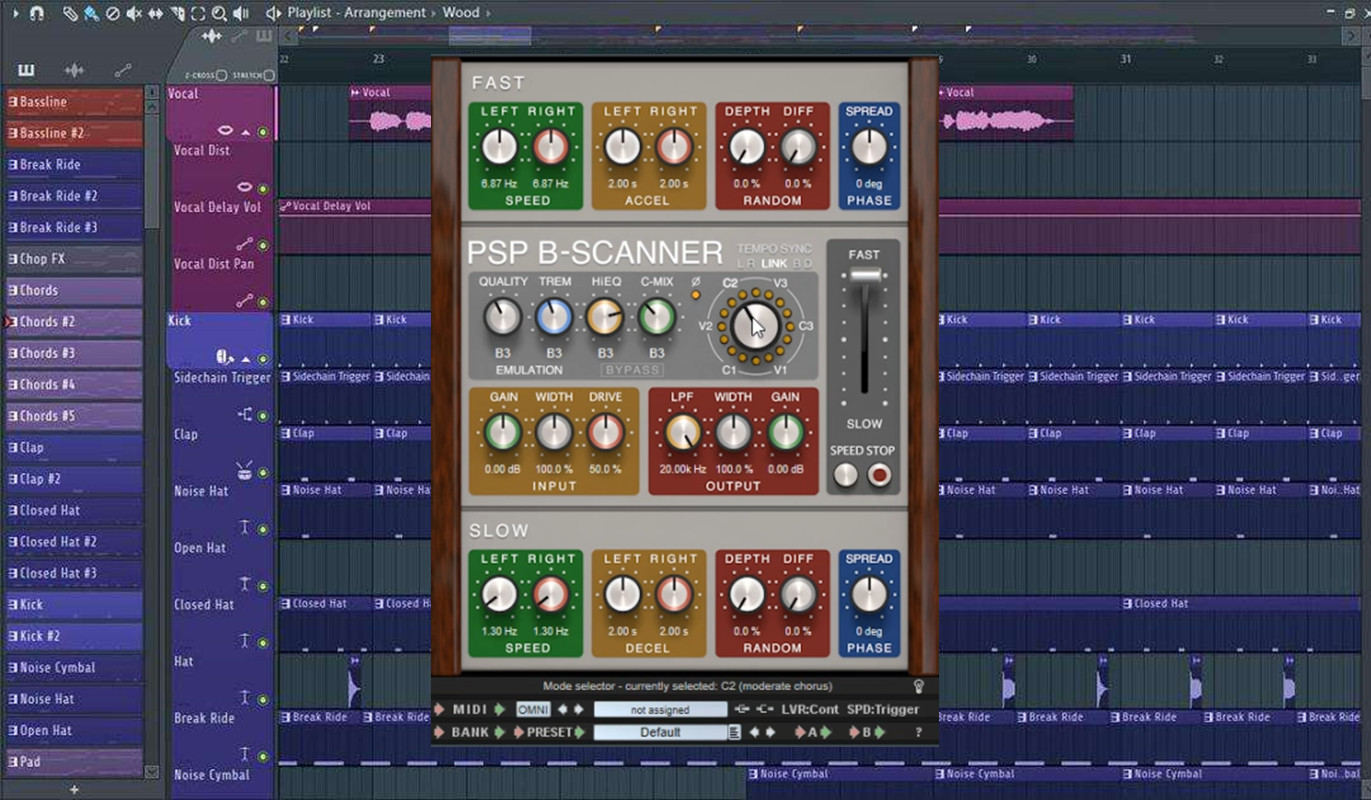Show pattern clips in the picker panel
Image resolution: width=1371 pixels, height=800 pixels.
(26, 70)
